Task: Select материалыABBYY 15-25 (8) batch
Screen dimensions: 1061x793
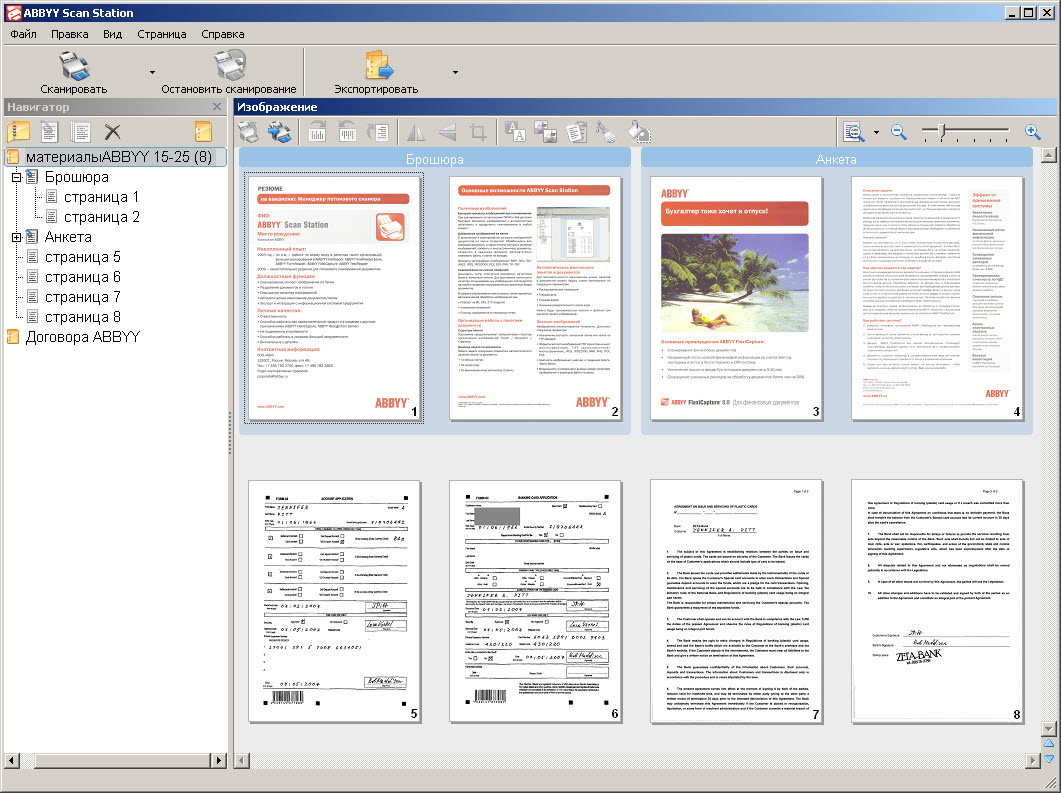Action: pos(118,157)
